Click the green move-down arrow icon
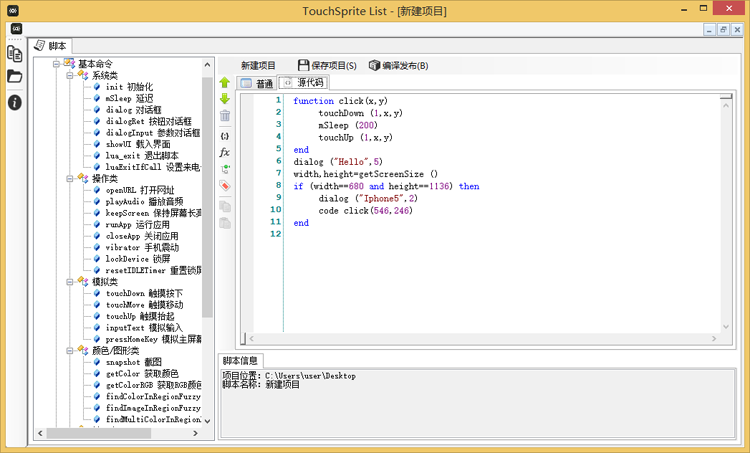The height and width of the screenshot is (453, 750). point(225,99)
